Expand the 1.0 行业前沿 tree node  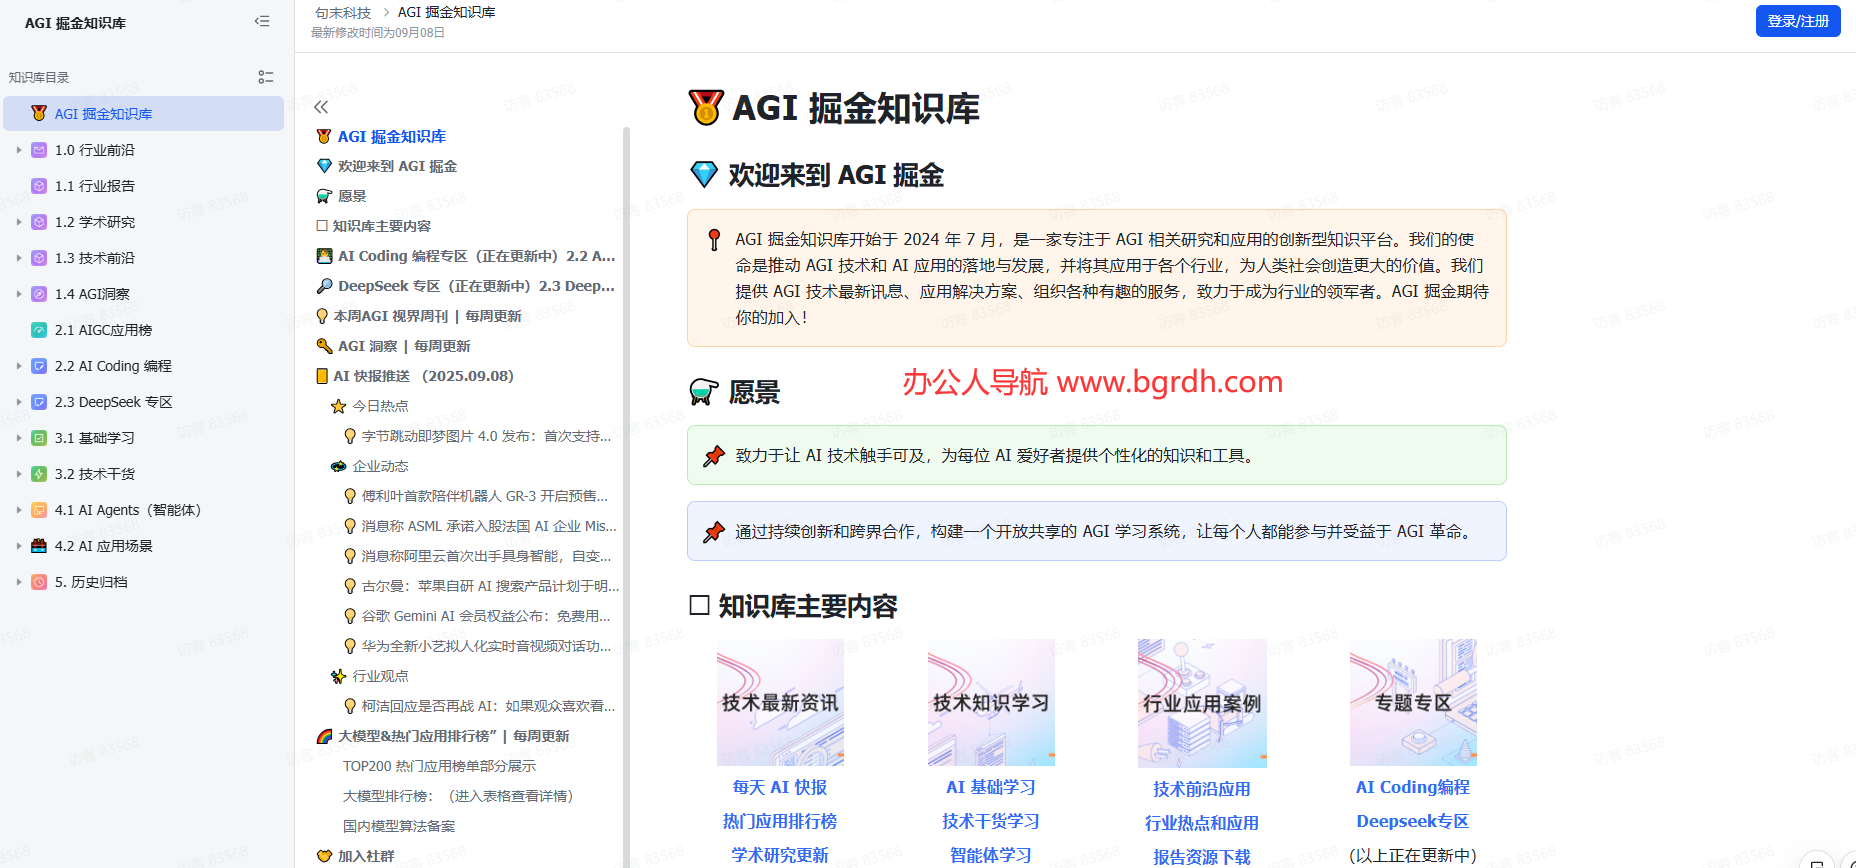18,150
